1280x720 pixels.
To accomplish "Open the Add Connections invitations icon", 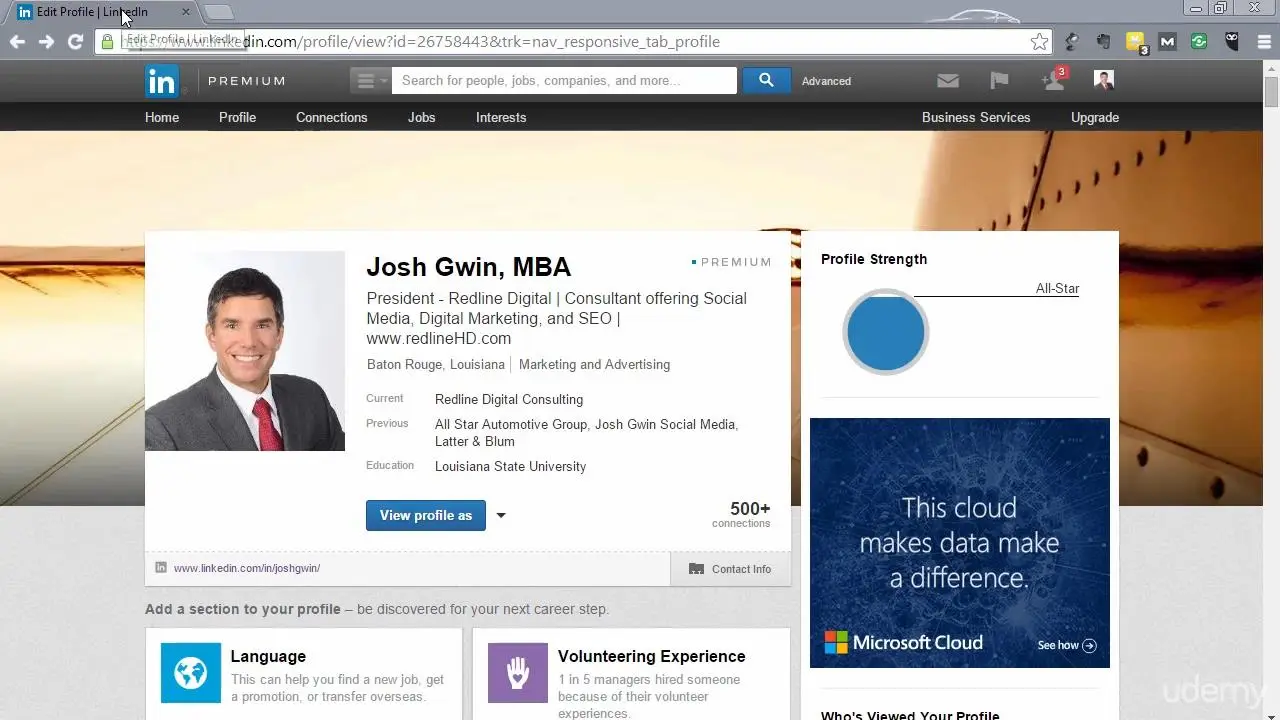I will [x=1054, y=80].
